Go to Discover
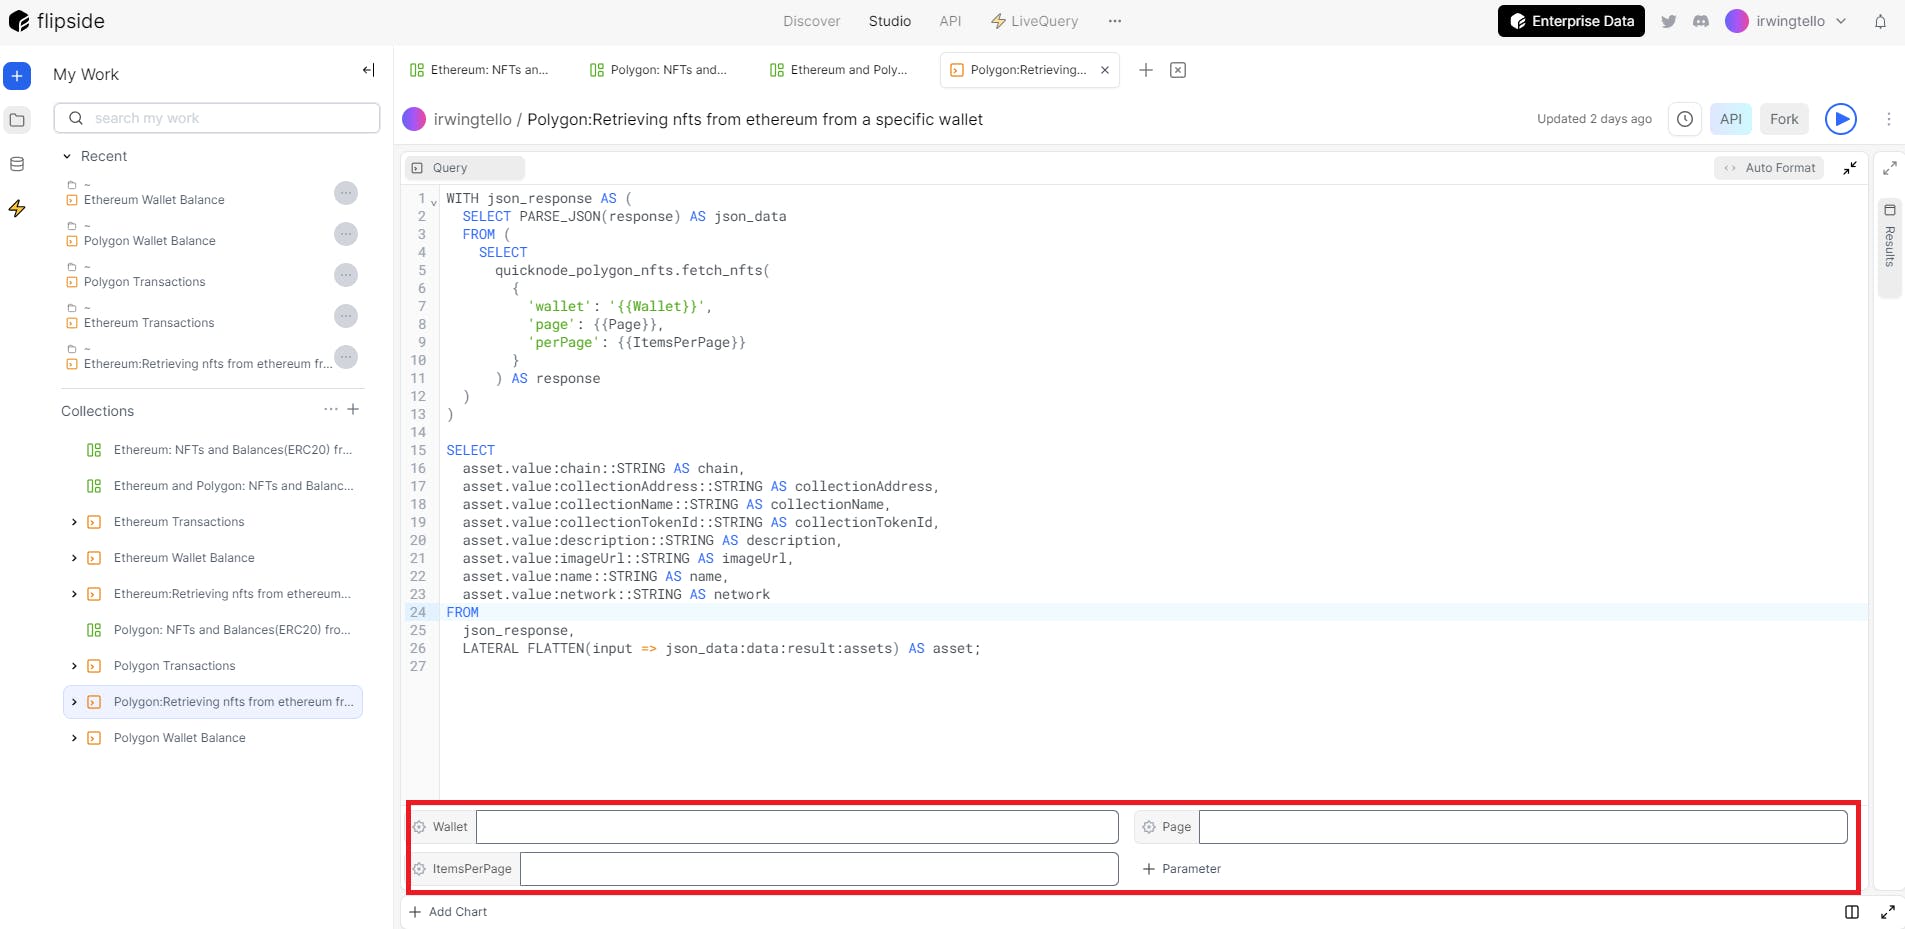This screenshot has width=1905, height=929. point(811,21)
